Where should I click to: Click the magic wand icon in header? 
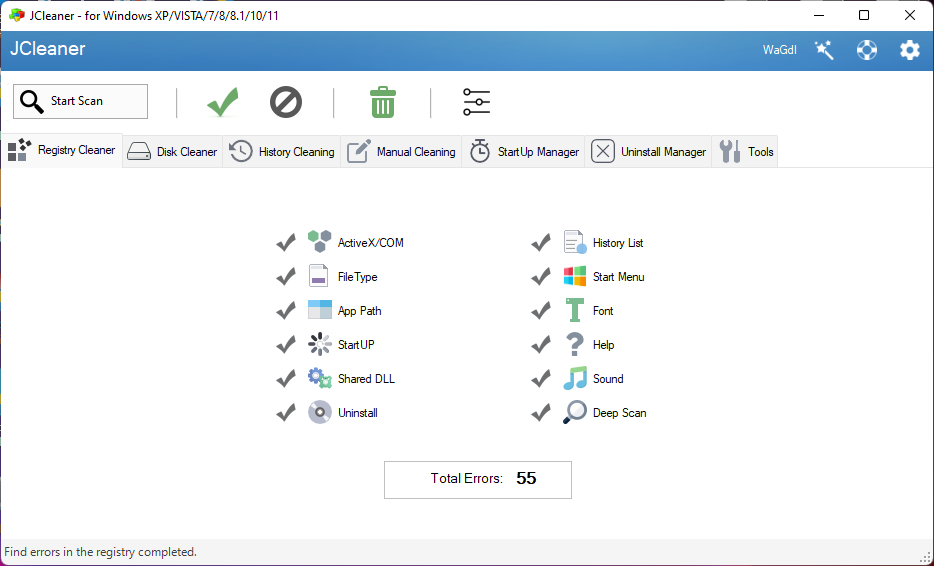pyautogui.click(x=824, y=50)
